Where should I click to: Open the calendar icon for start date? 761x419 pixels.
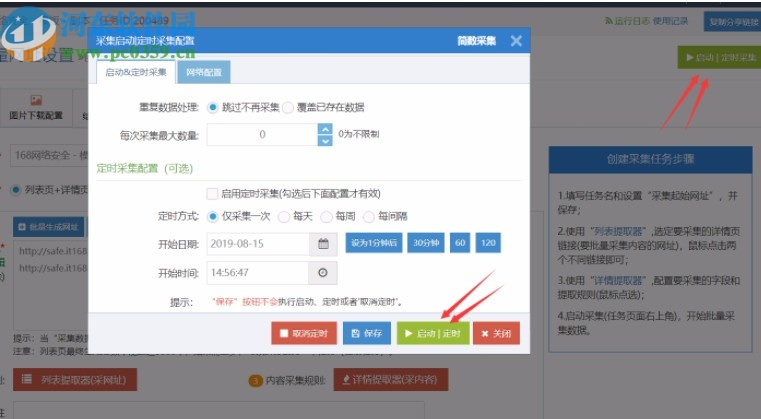pyautogui.click(x=323, y=244)
